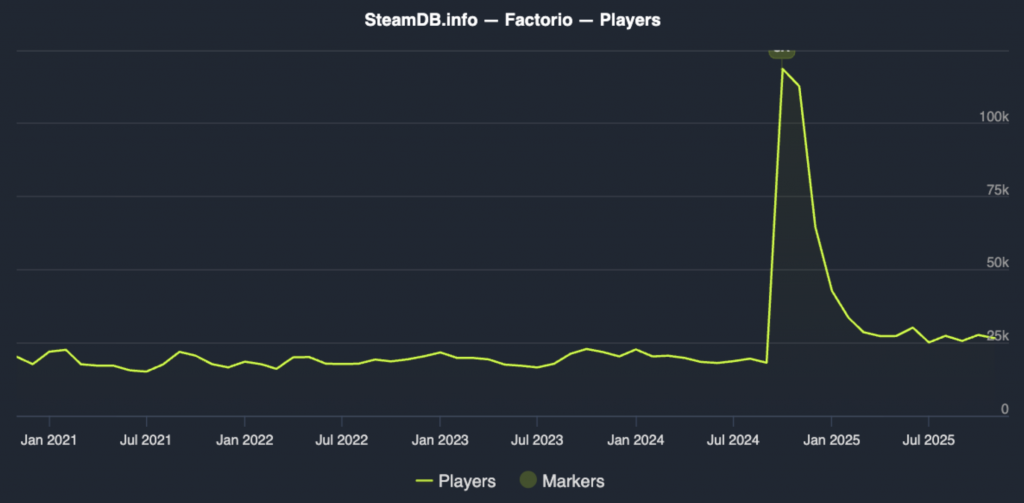Screen dimensions: 1024x503
Task: Click the 75k y-axis label
Action: pyautogui.click(x=998, y=190)
